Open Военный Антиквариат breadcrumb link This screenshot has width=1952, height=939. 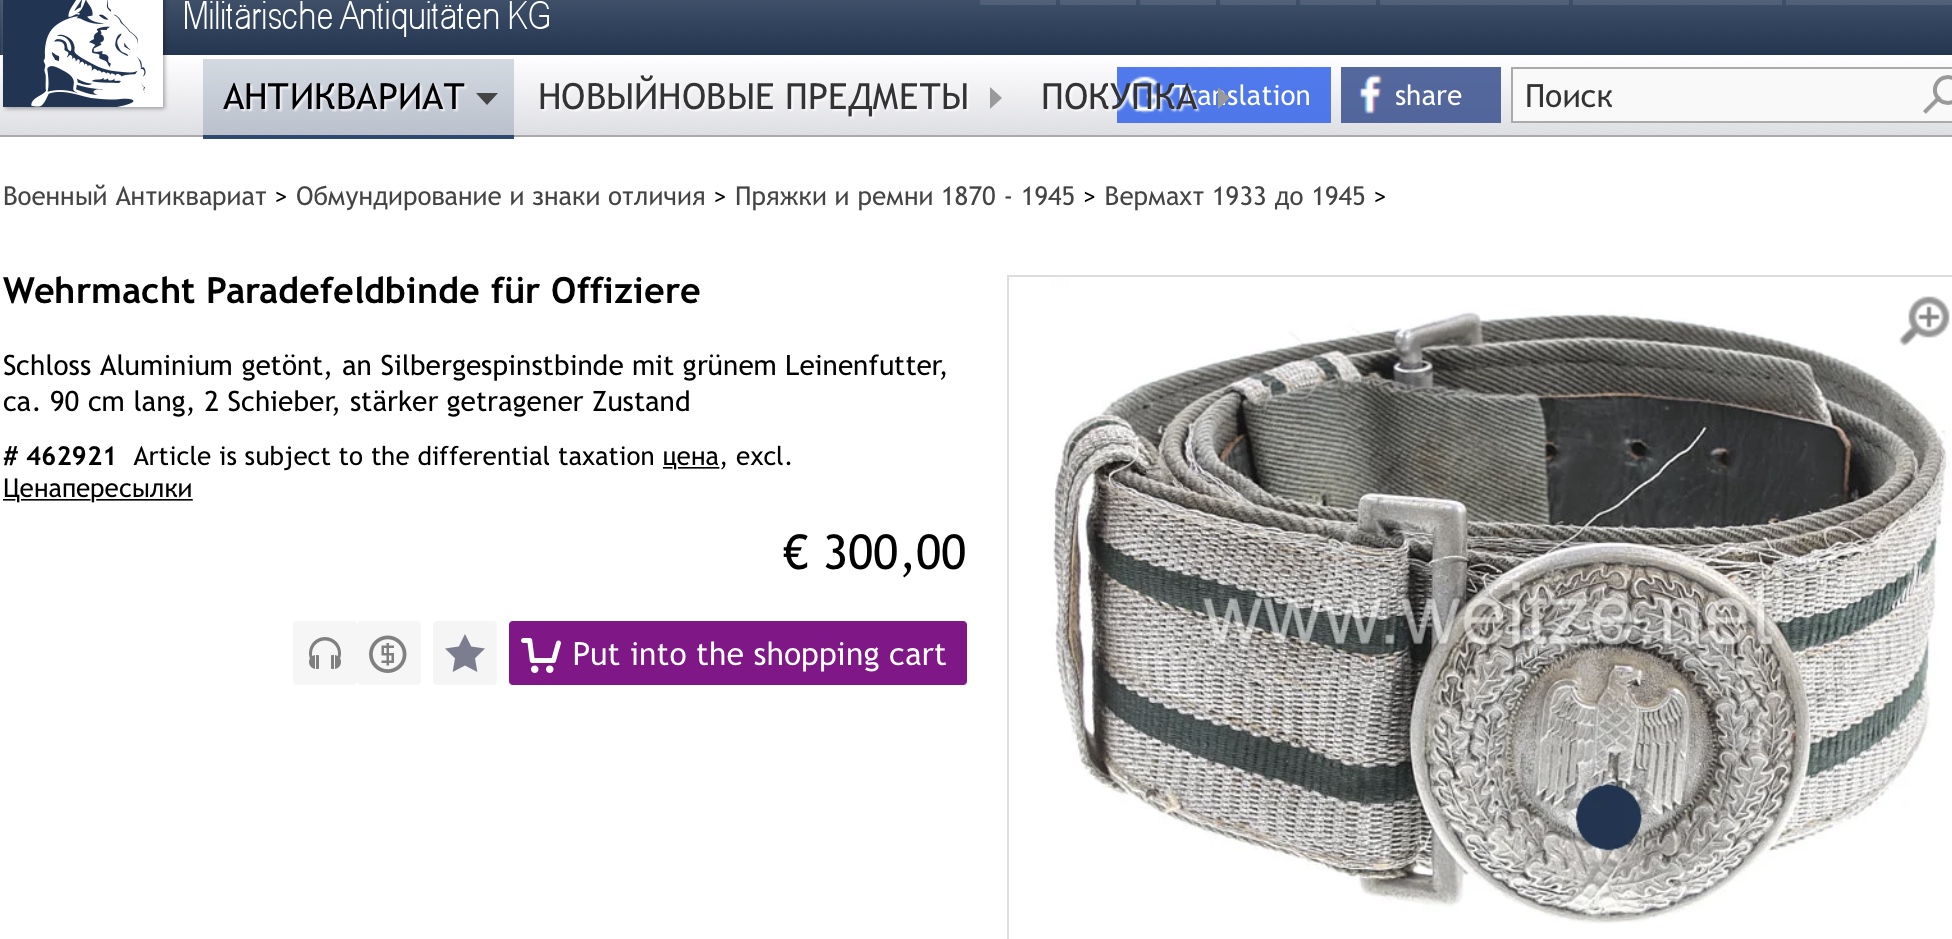tap(135, 196)
